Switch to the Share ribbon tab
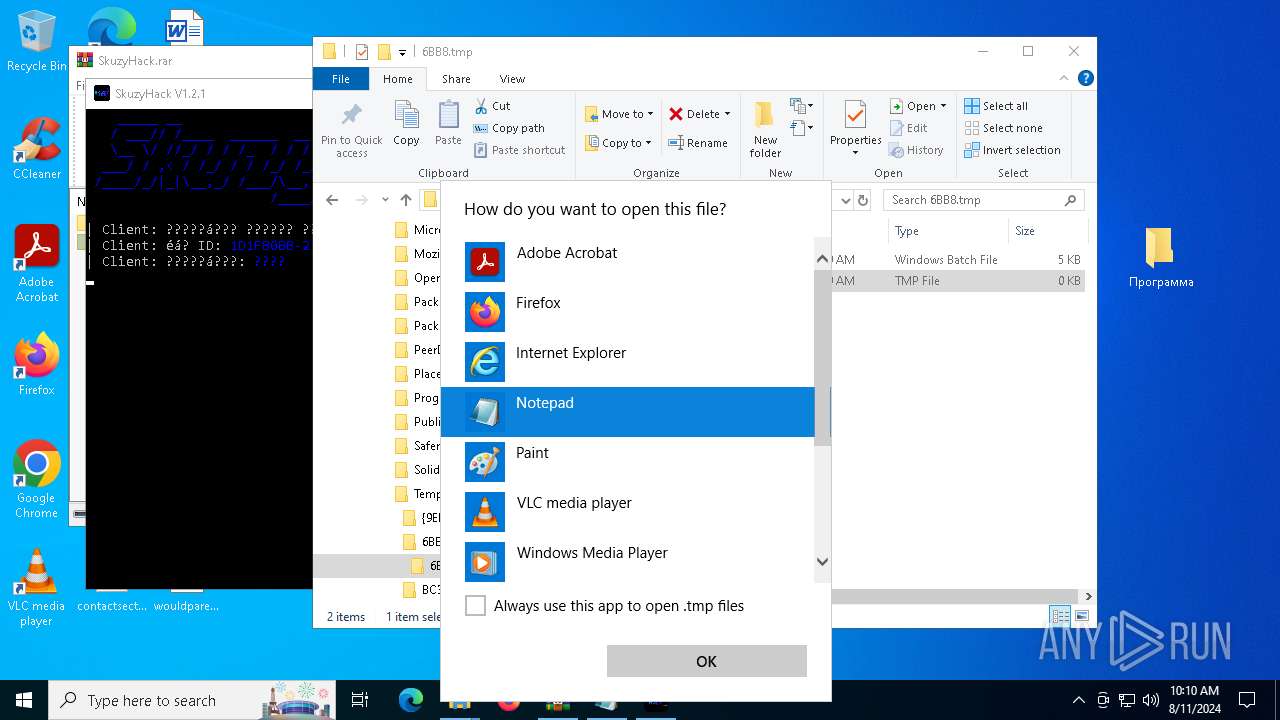 click(456, 79)
